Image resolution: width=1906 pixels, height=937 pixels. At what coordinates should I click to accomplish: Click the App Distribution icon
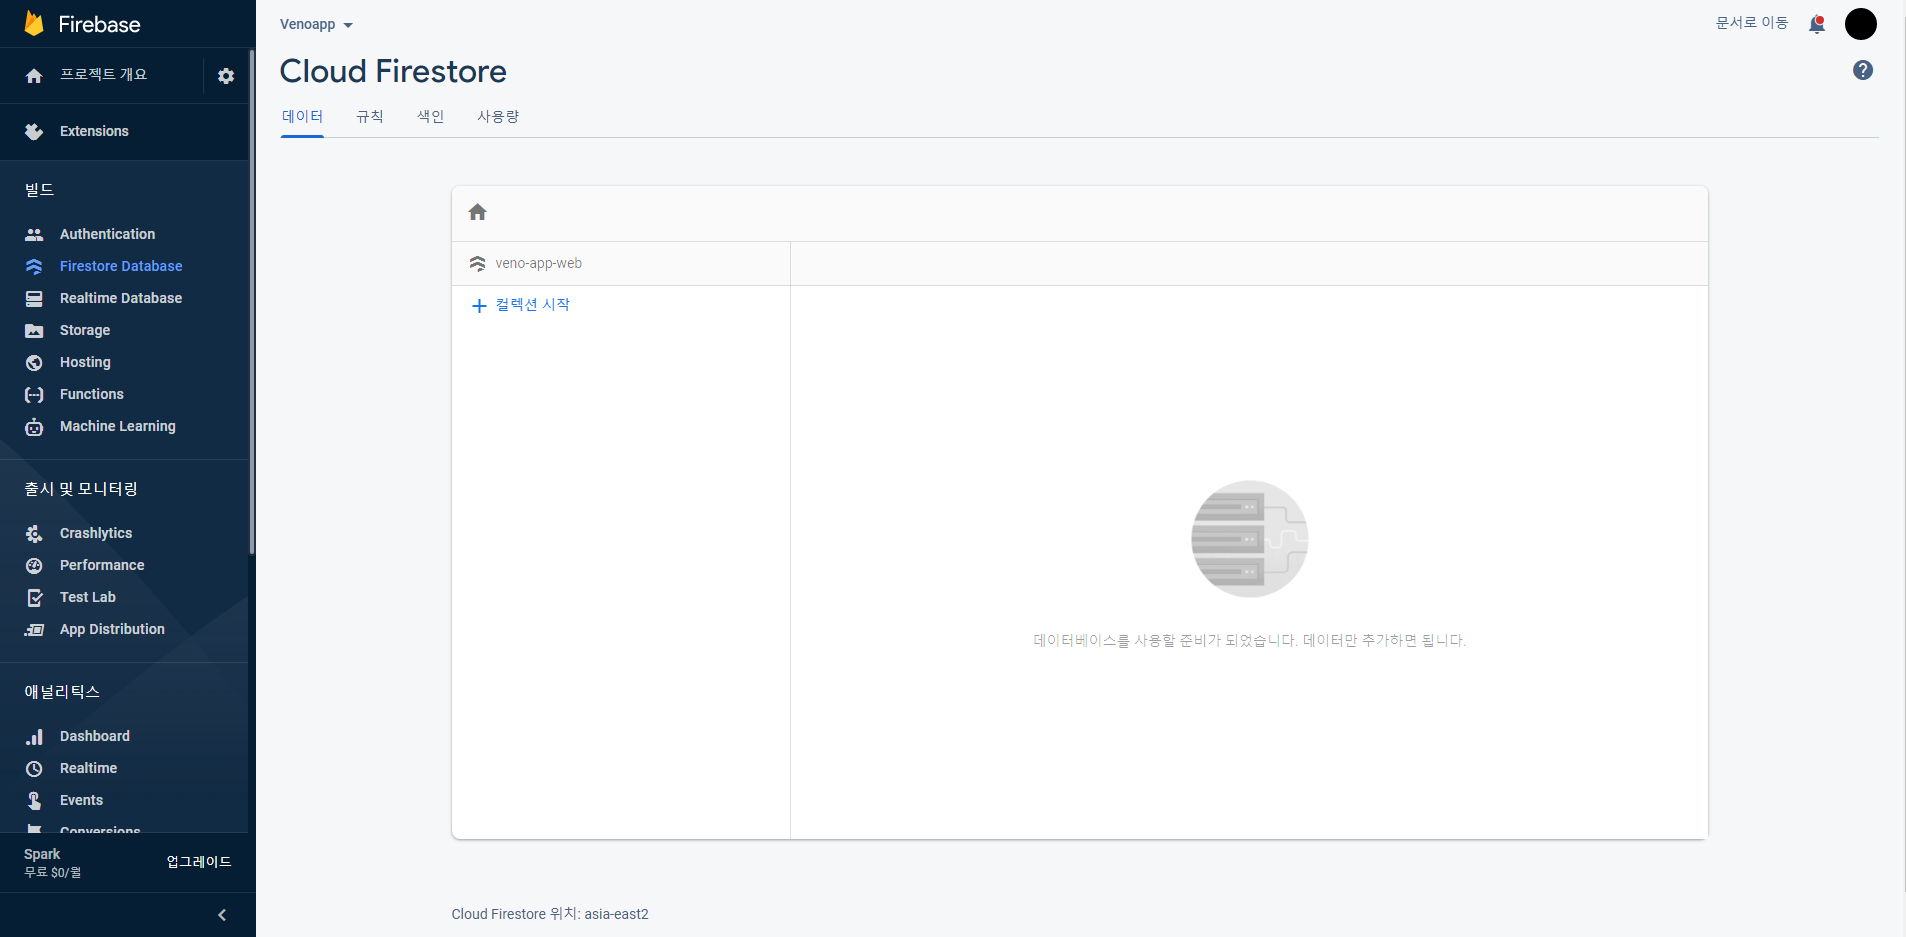click(34, 630)
